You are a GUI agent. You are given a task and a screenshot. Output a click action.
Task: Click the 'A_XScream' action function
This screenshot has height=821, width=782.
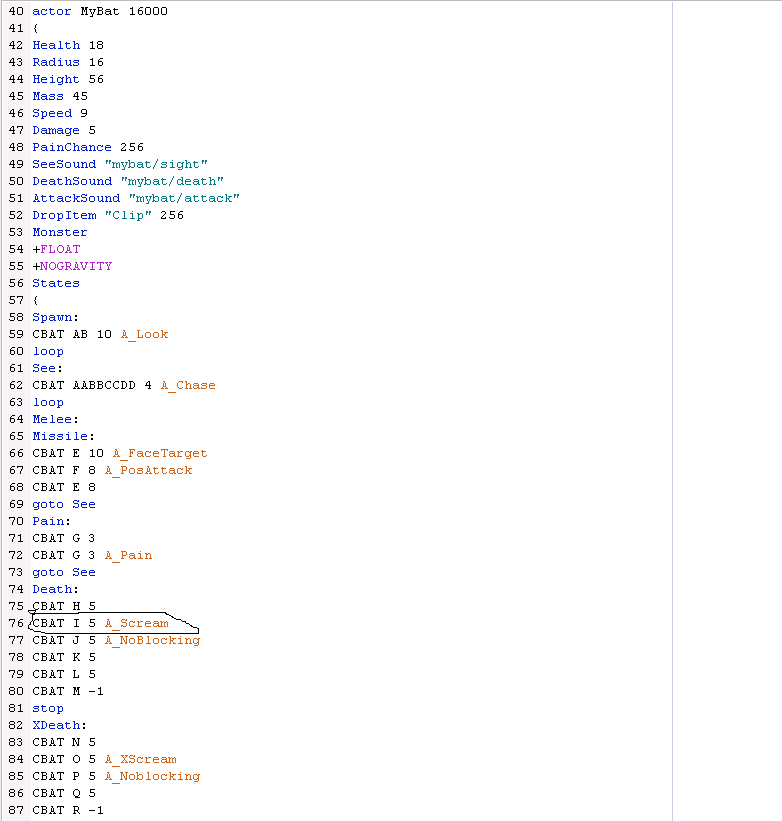click(140, 760)
